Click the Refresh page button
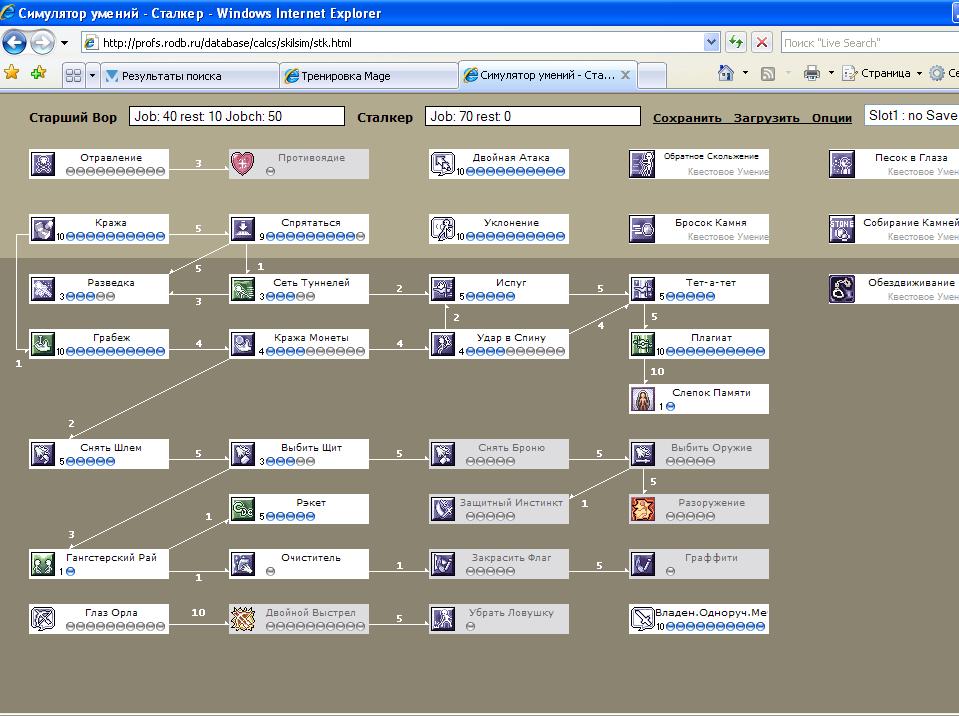The image size is (959, 716). coord(736,42)
